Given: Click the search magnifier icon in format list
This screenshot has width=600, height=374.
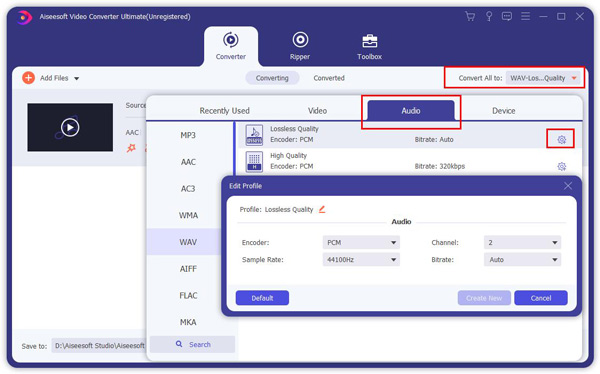Looking at the screenshot, I should click(179, 344).
